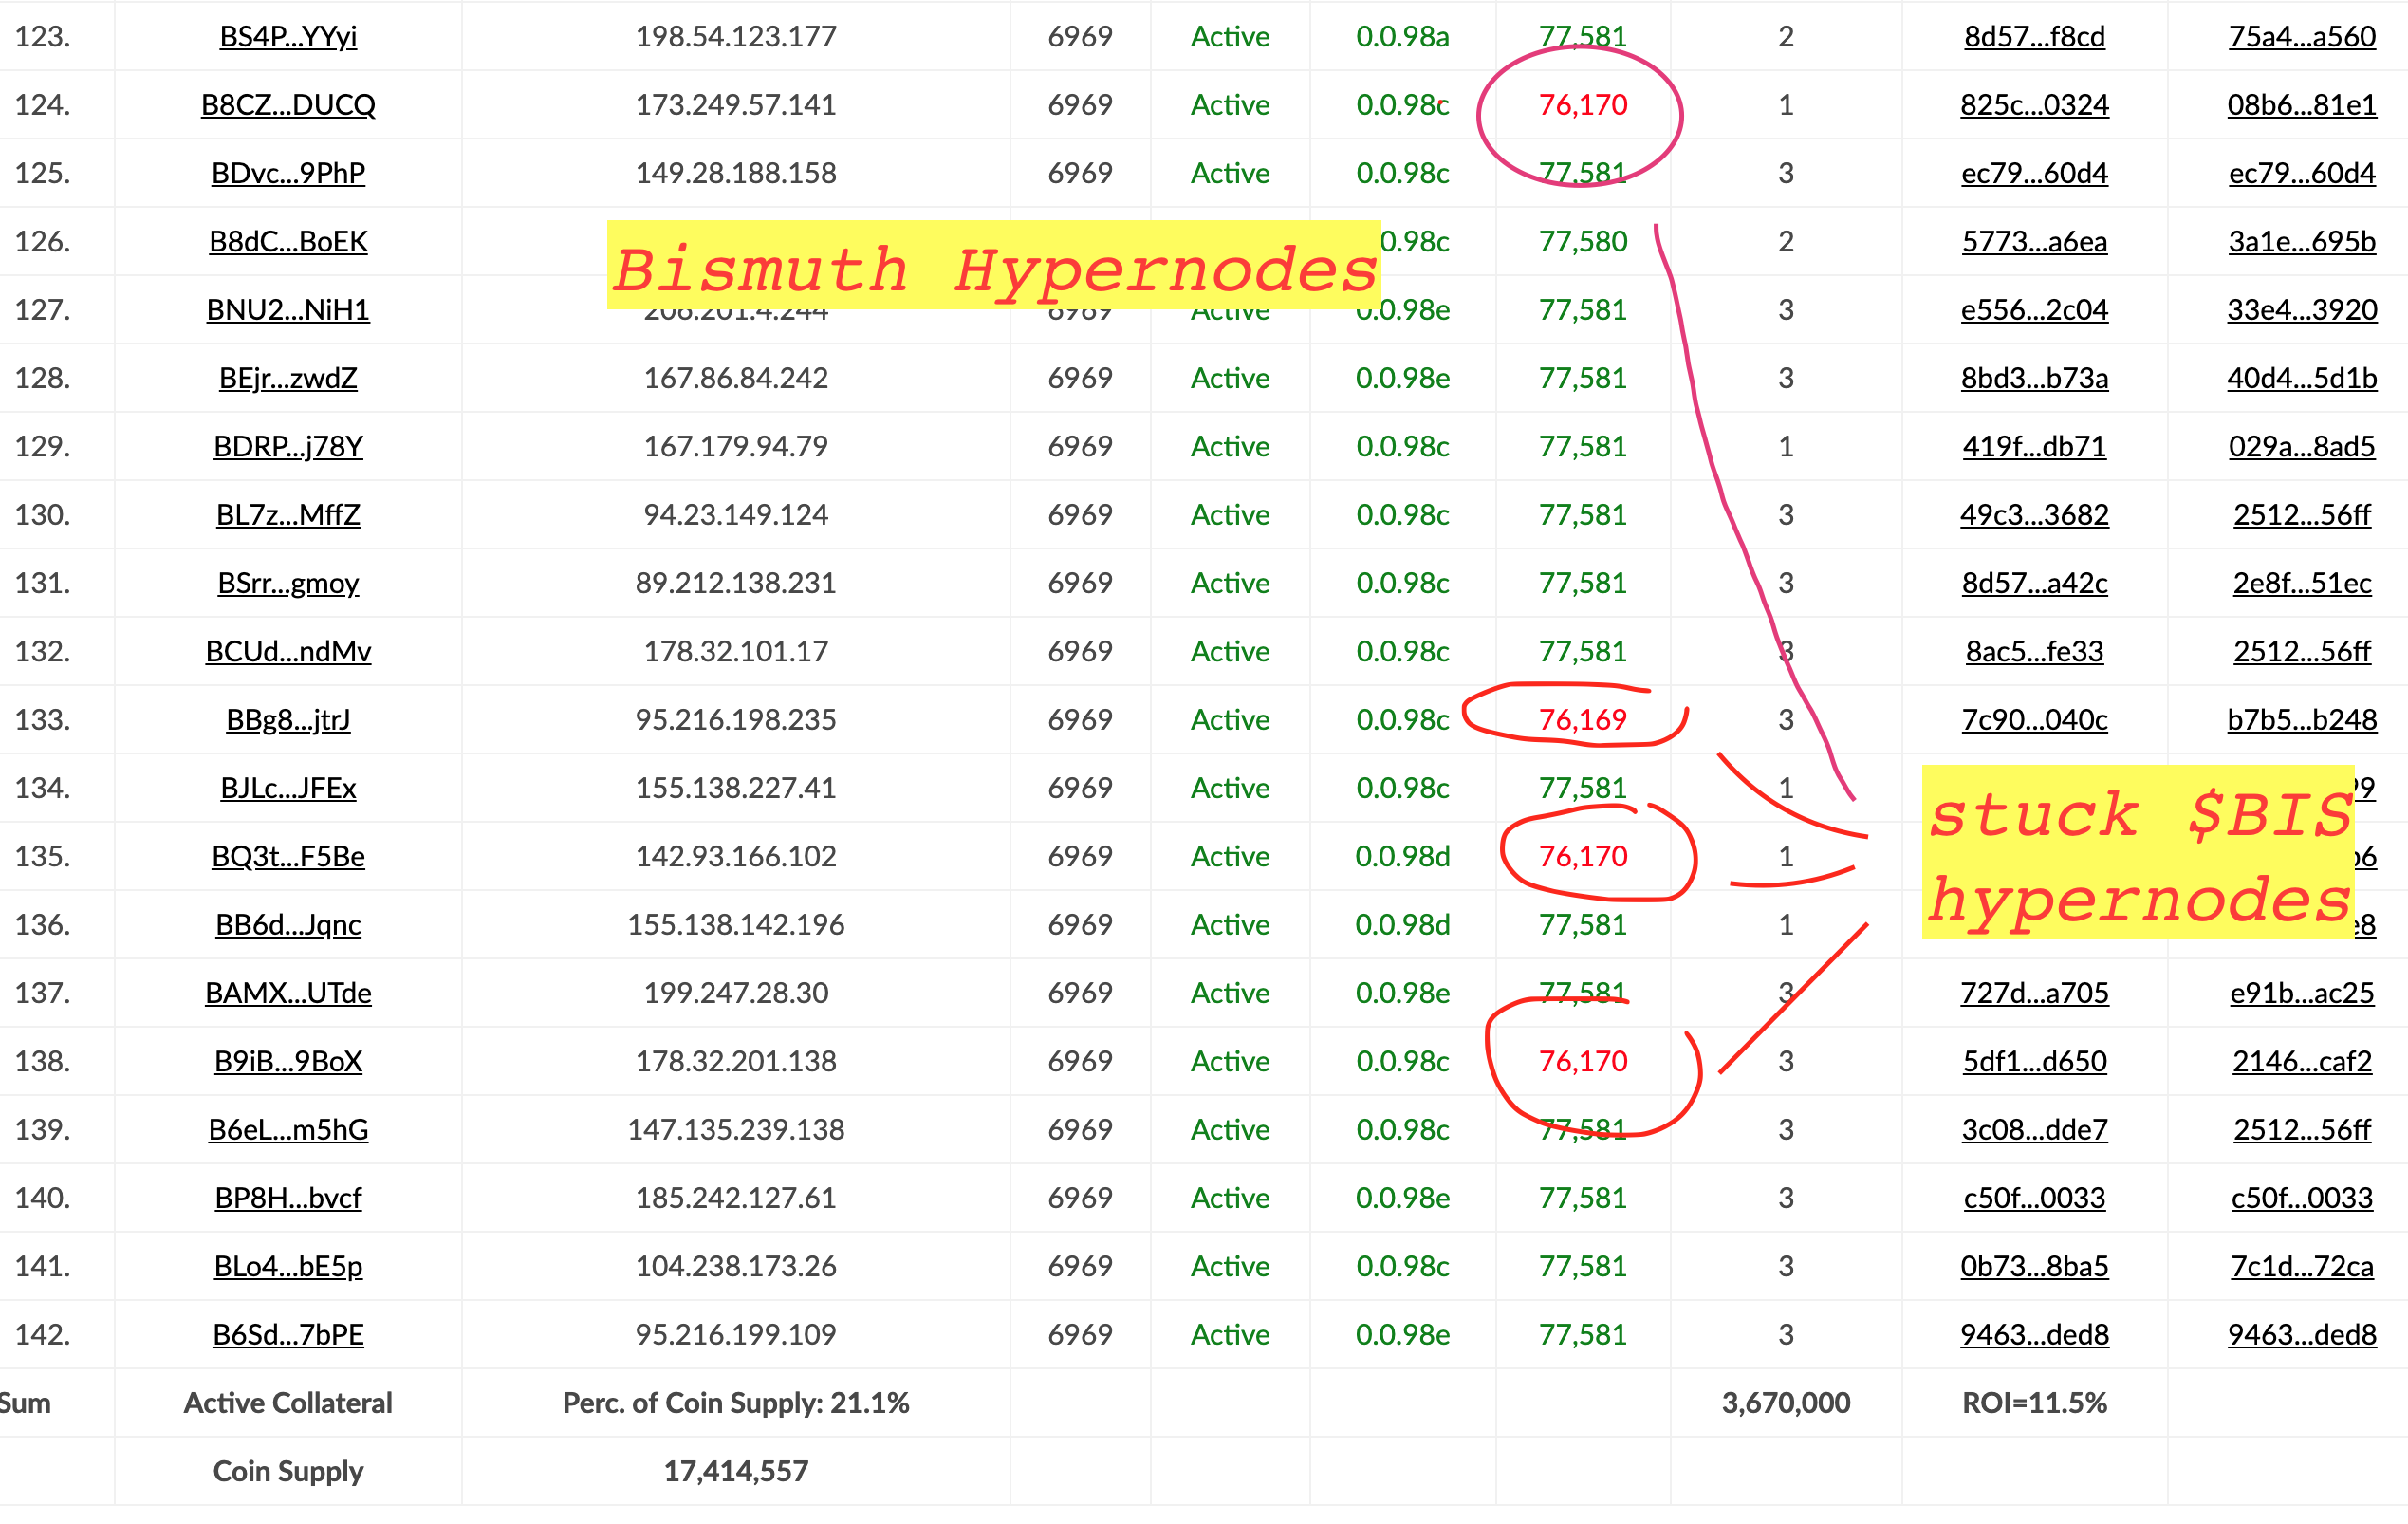Image resolution: width=2408 pixels, height=1524 pixels.
Task: Open hash link 2e8f...51ec
Action: pyautogui.click(x=2302, y=583)
